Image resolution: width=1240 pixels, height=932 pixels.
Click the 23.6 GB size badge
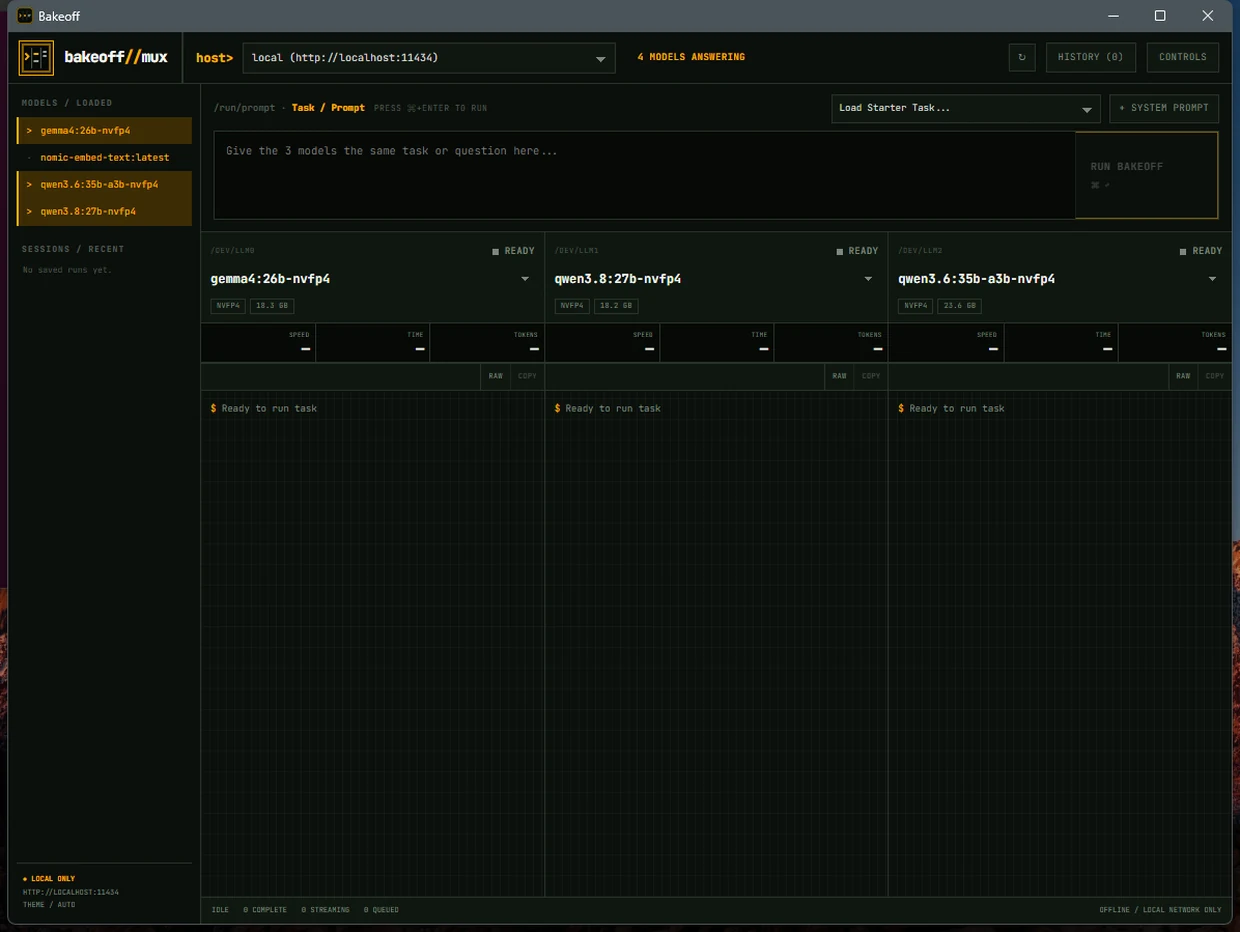[961, 306]
